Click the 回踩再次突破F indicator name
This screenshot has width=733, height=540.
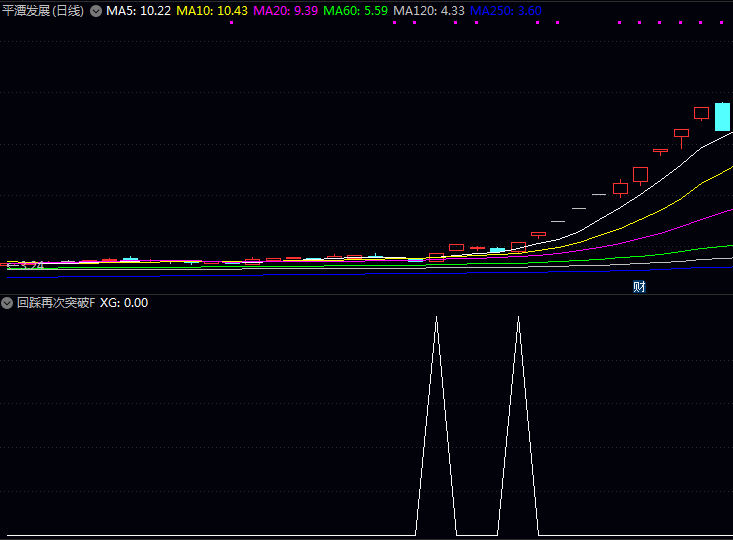pos(56,302)
